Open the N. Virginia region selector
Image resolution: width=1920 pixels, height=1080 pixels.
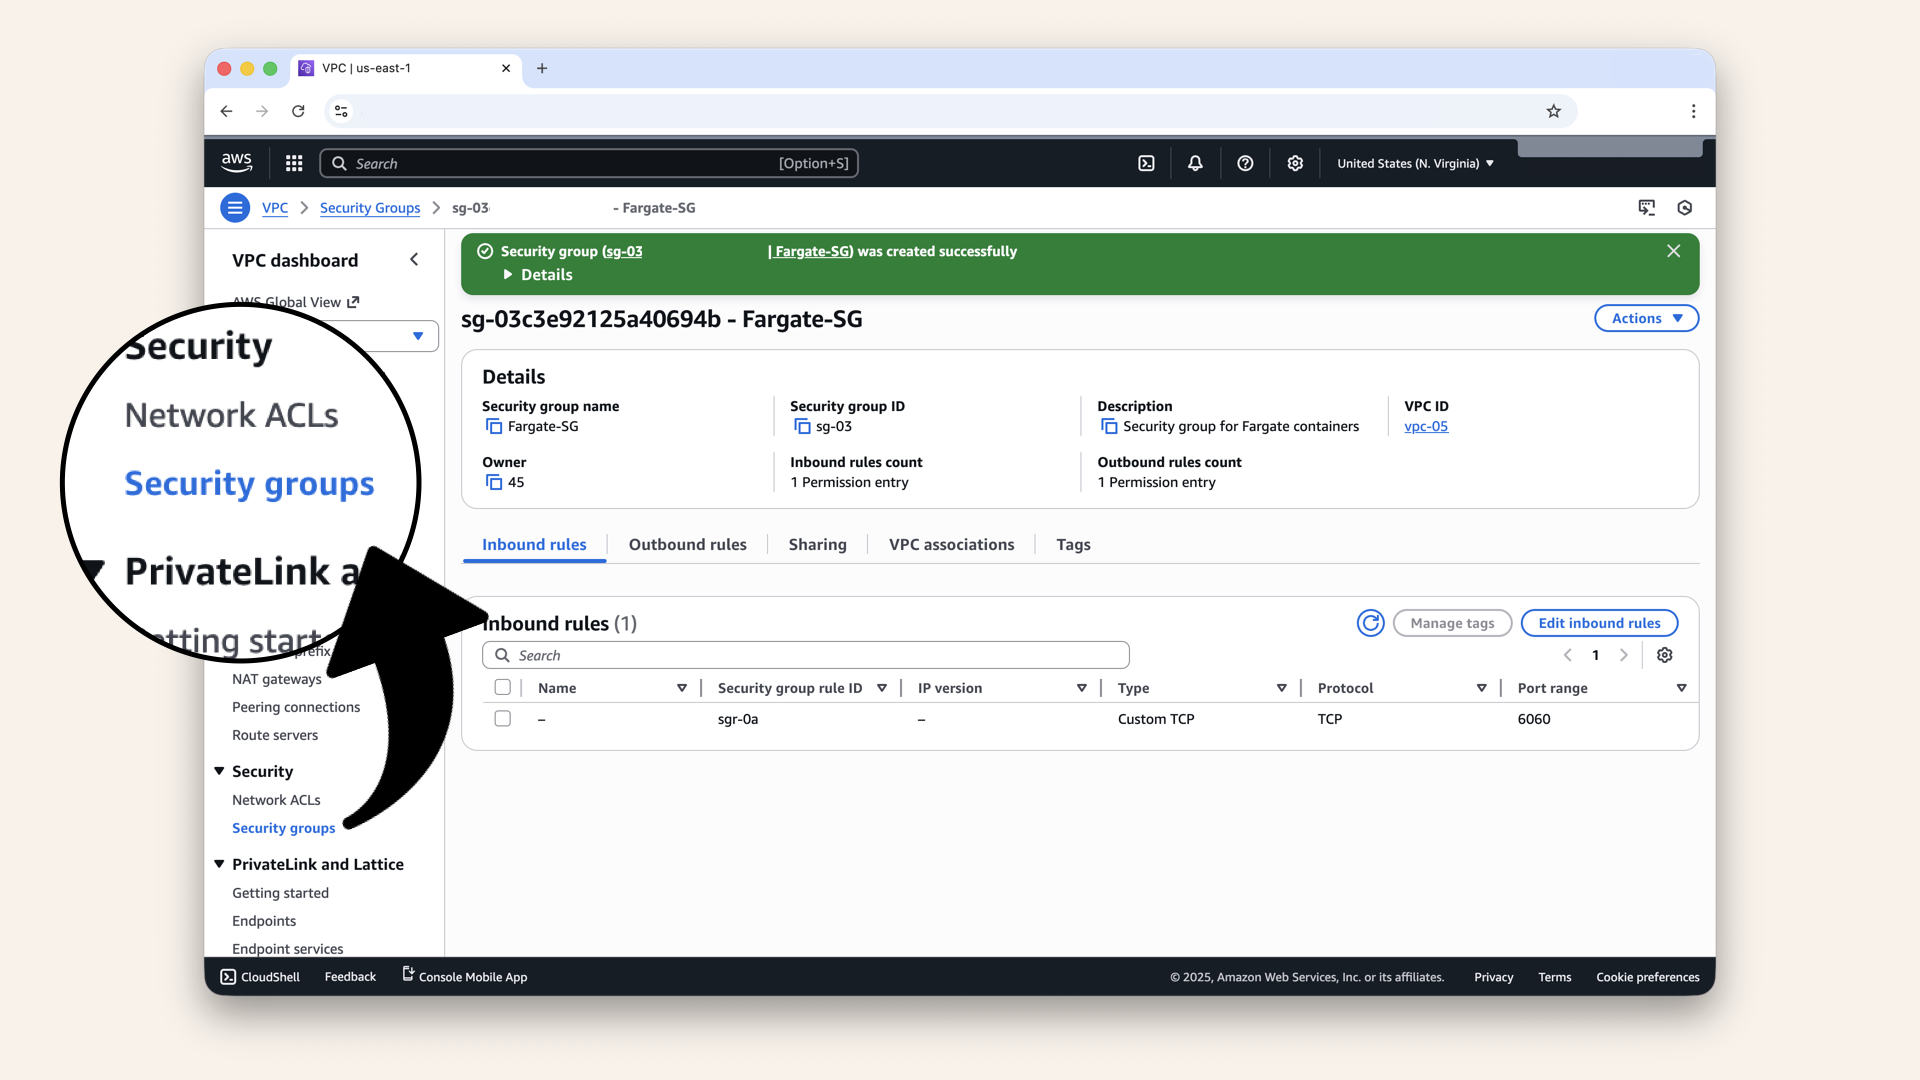1415,163
